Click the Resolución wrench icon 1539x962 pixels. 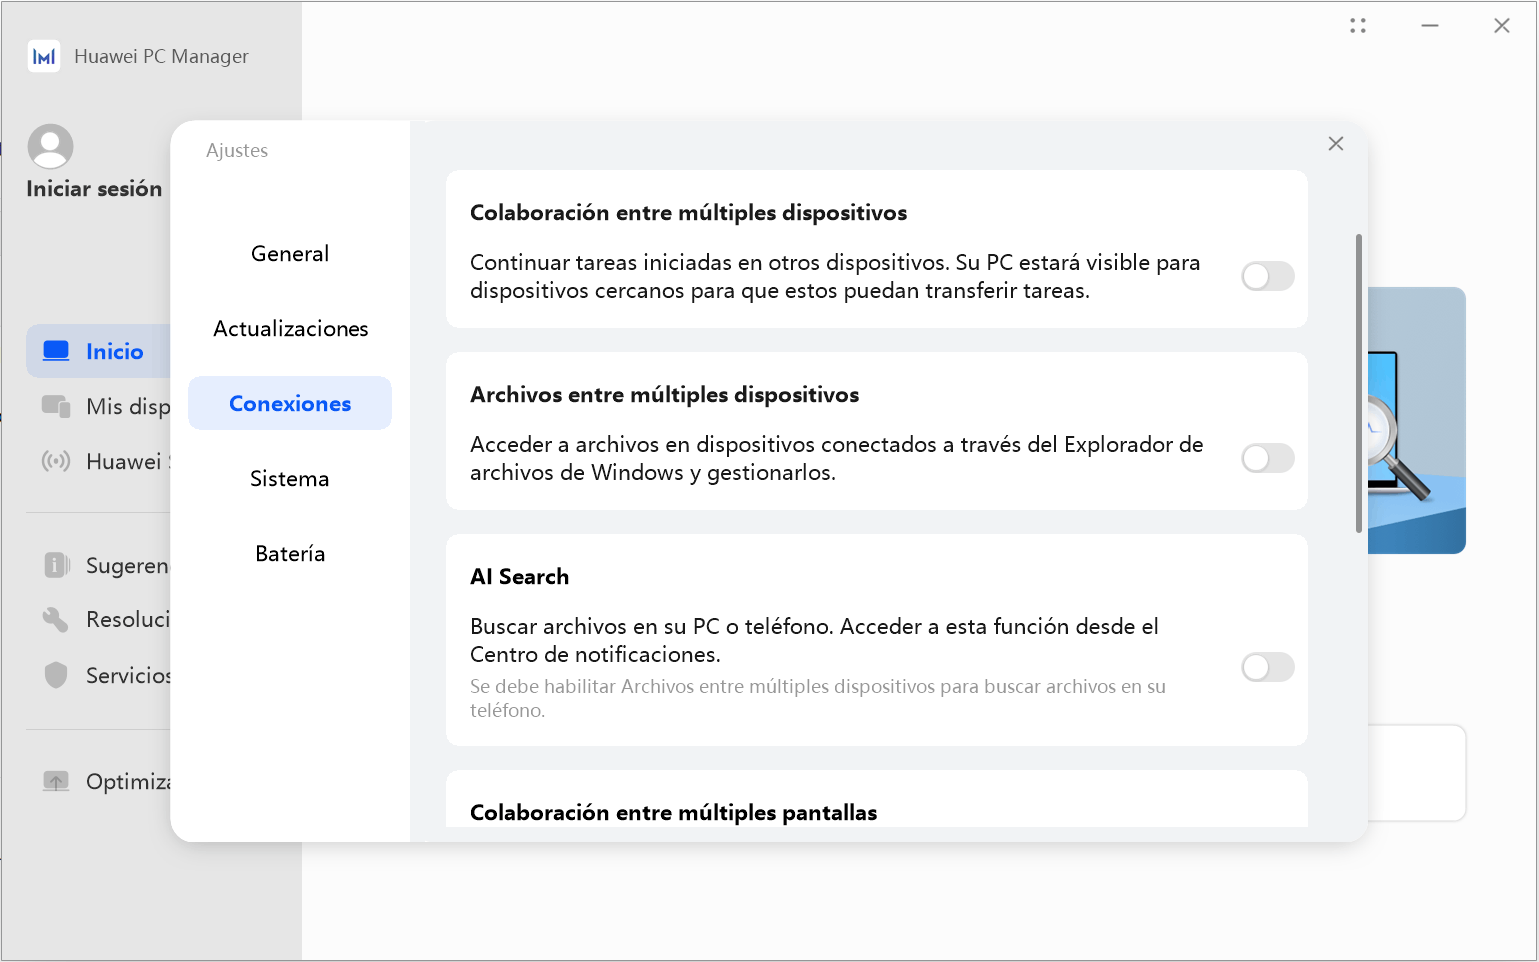(56, 620)
